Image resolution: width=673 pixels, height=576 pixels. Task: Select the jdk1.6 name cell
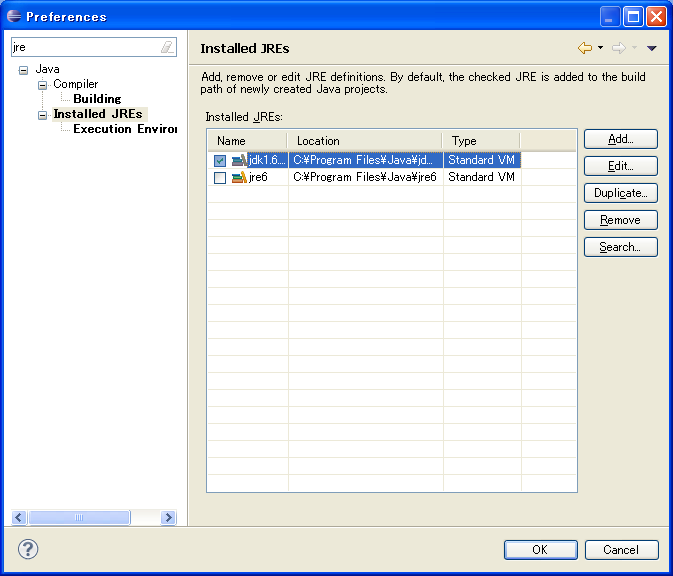click(267, 160)
